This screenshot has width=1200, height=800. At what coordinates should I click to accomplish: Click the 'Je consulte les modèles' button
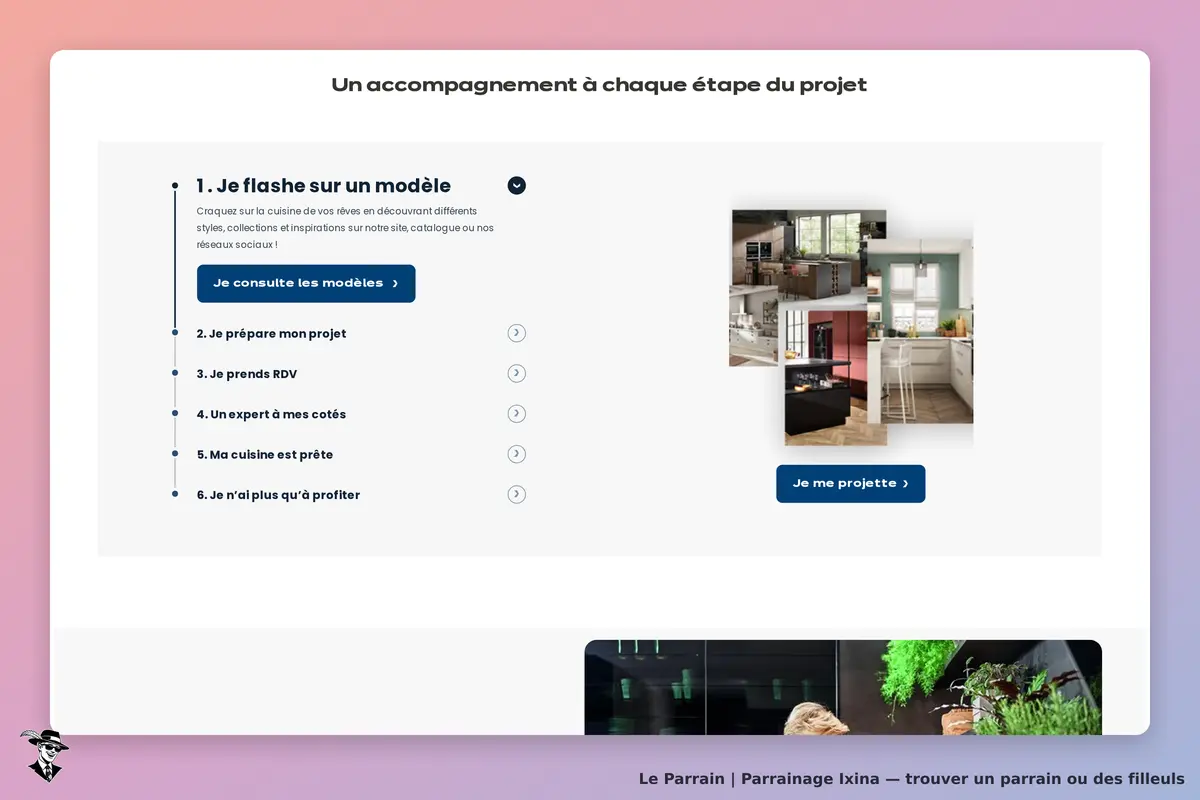[x=306, y=283]
